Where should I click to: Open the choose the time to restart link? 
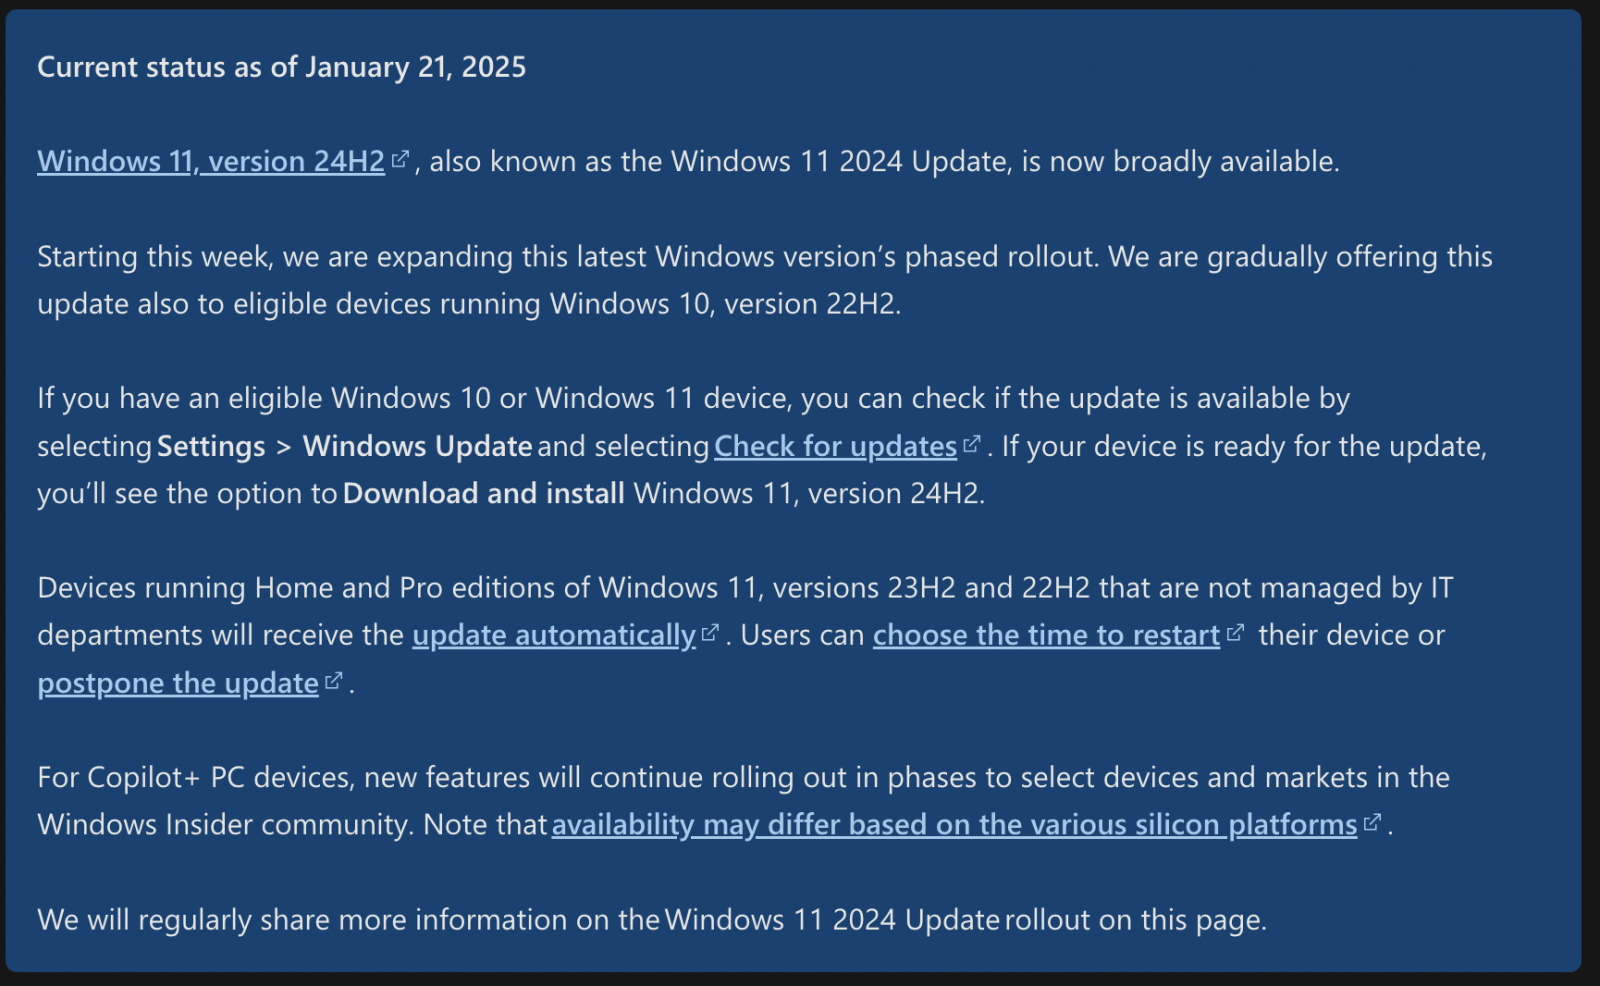click(x=1046, y=635)
